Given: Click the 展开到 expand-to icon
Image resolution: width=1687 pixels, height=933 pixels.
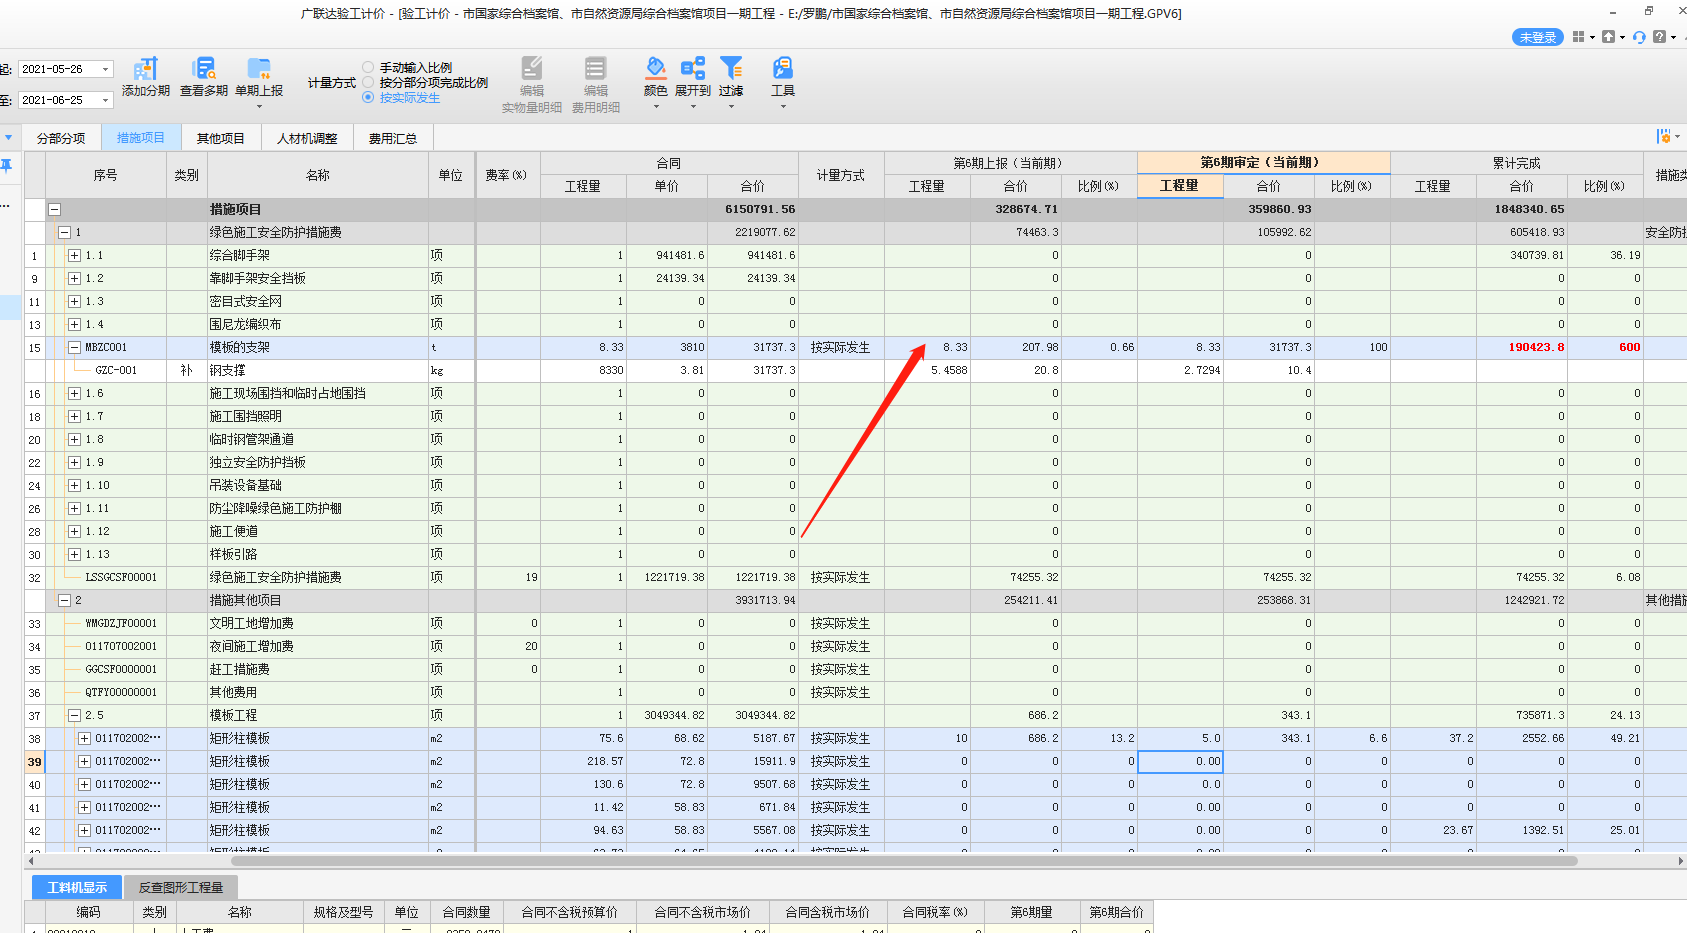Looking at the screenshot, I should (693, 68).
